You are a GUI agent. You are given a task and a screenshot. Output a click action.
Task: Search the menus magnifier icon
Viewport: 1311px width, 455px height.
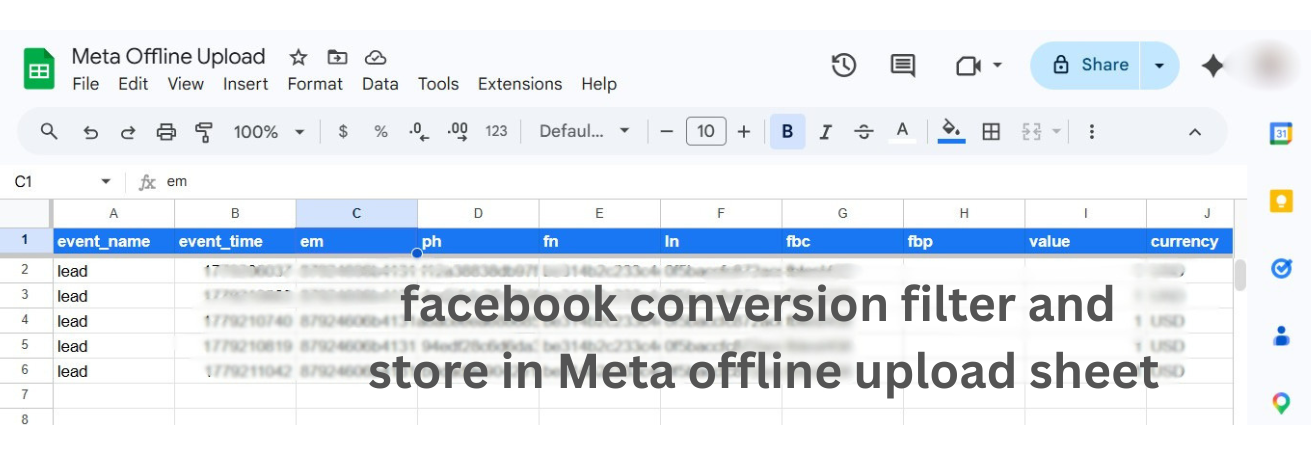point(49,131)
